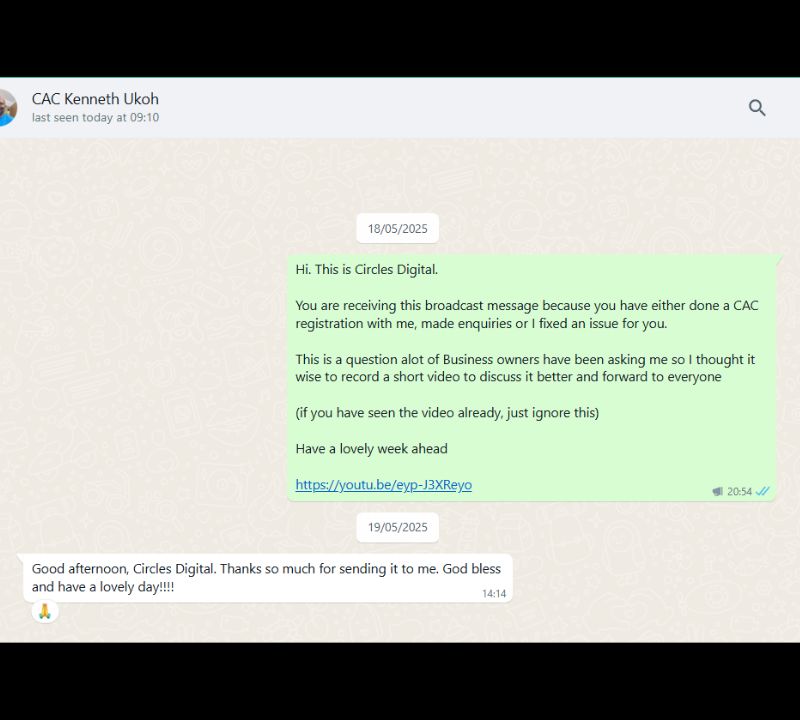Click the and have a lovely day!!!! text
This screenshot has height=720, width=800.
tap(103, 587)
